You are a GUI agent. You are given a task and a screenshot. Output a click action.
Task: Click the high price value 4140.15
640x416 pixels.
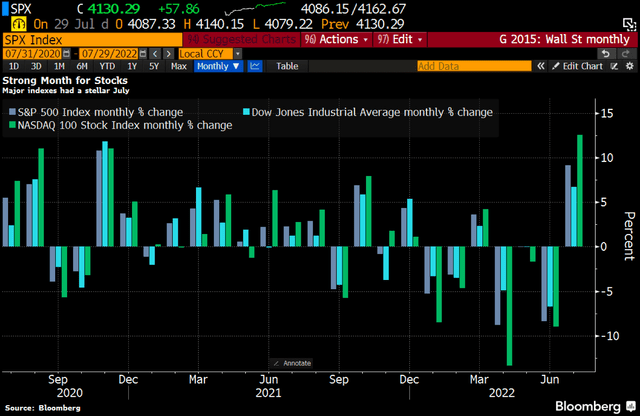[220, 24]
